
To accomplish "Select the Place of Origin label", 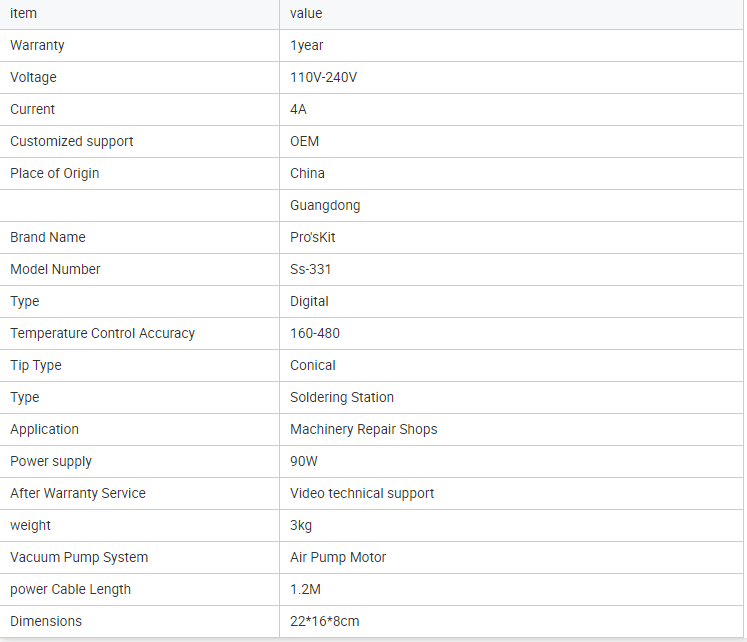I will [55, 173].
